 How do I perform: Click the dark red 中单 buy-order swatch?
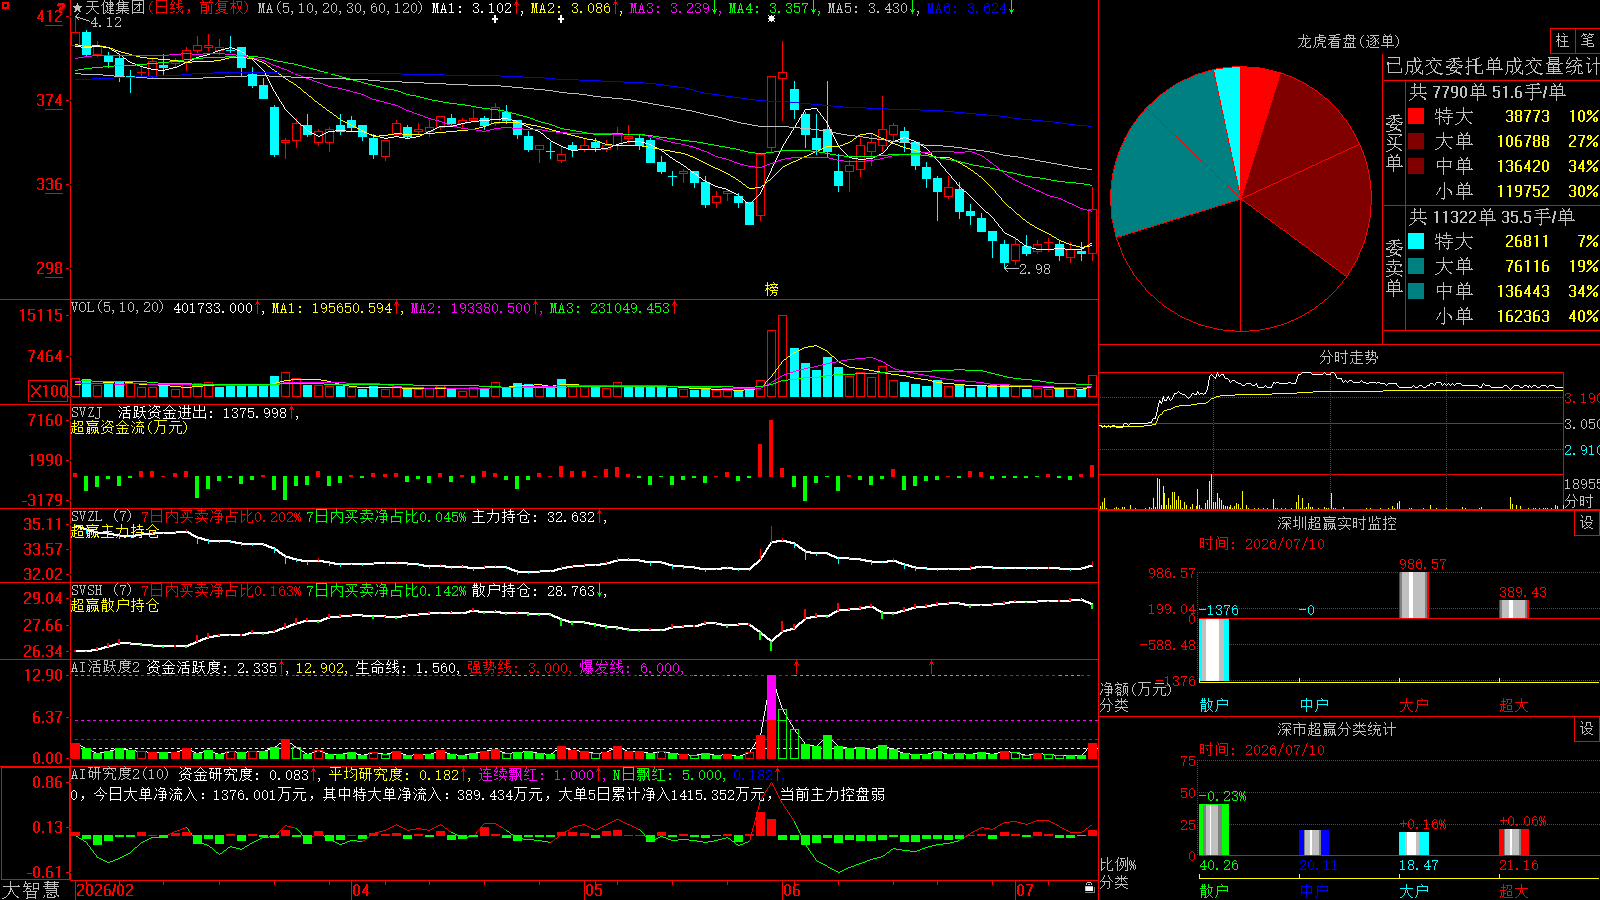click(1416, 166)
